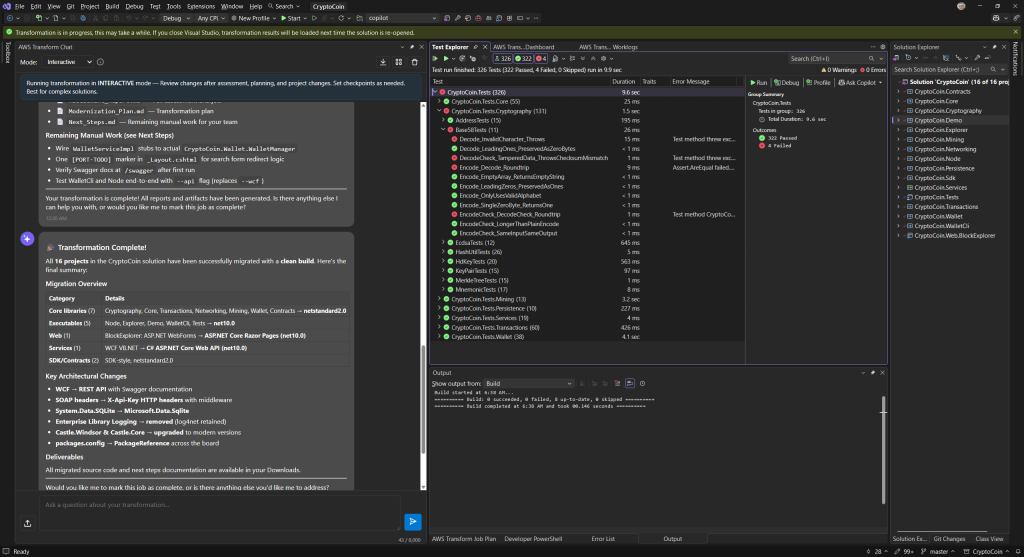Collapse all tests in Test Explorer
Viewport: 1024px width, 557px height.
point(593,59)
